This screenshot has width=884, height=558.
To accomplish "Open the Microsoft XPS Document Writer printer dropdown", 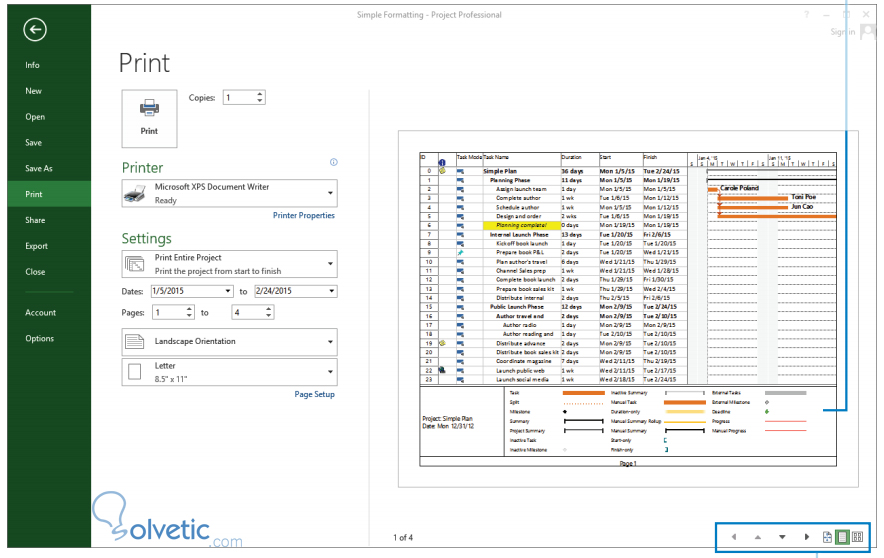I will (229, 193).
